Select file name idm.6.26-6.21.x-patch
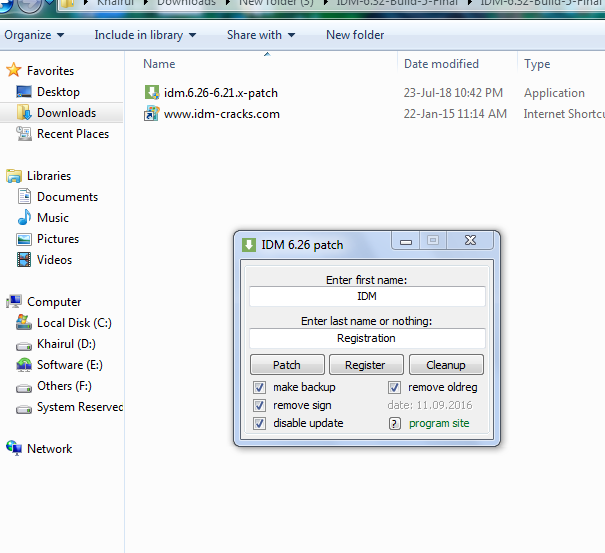The image size is (605, 553). [221, 93]
